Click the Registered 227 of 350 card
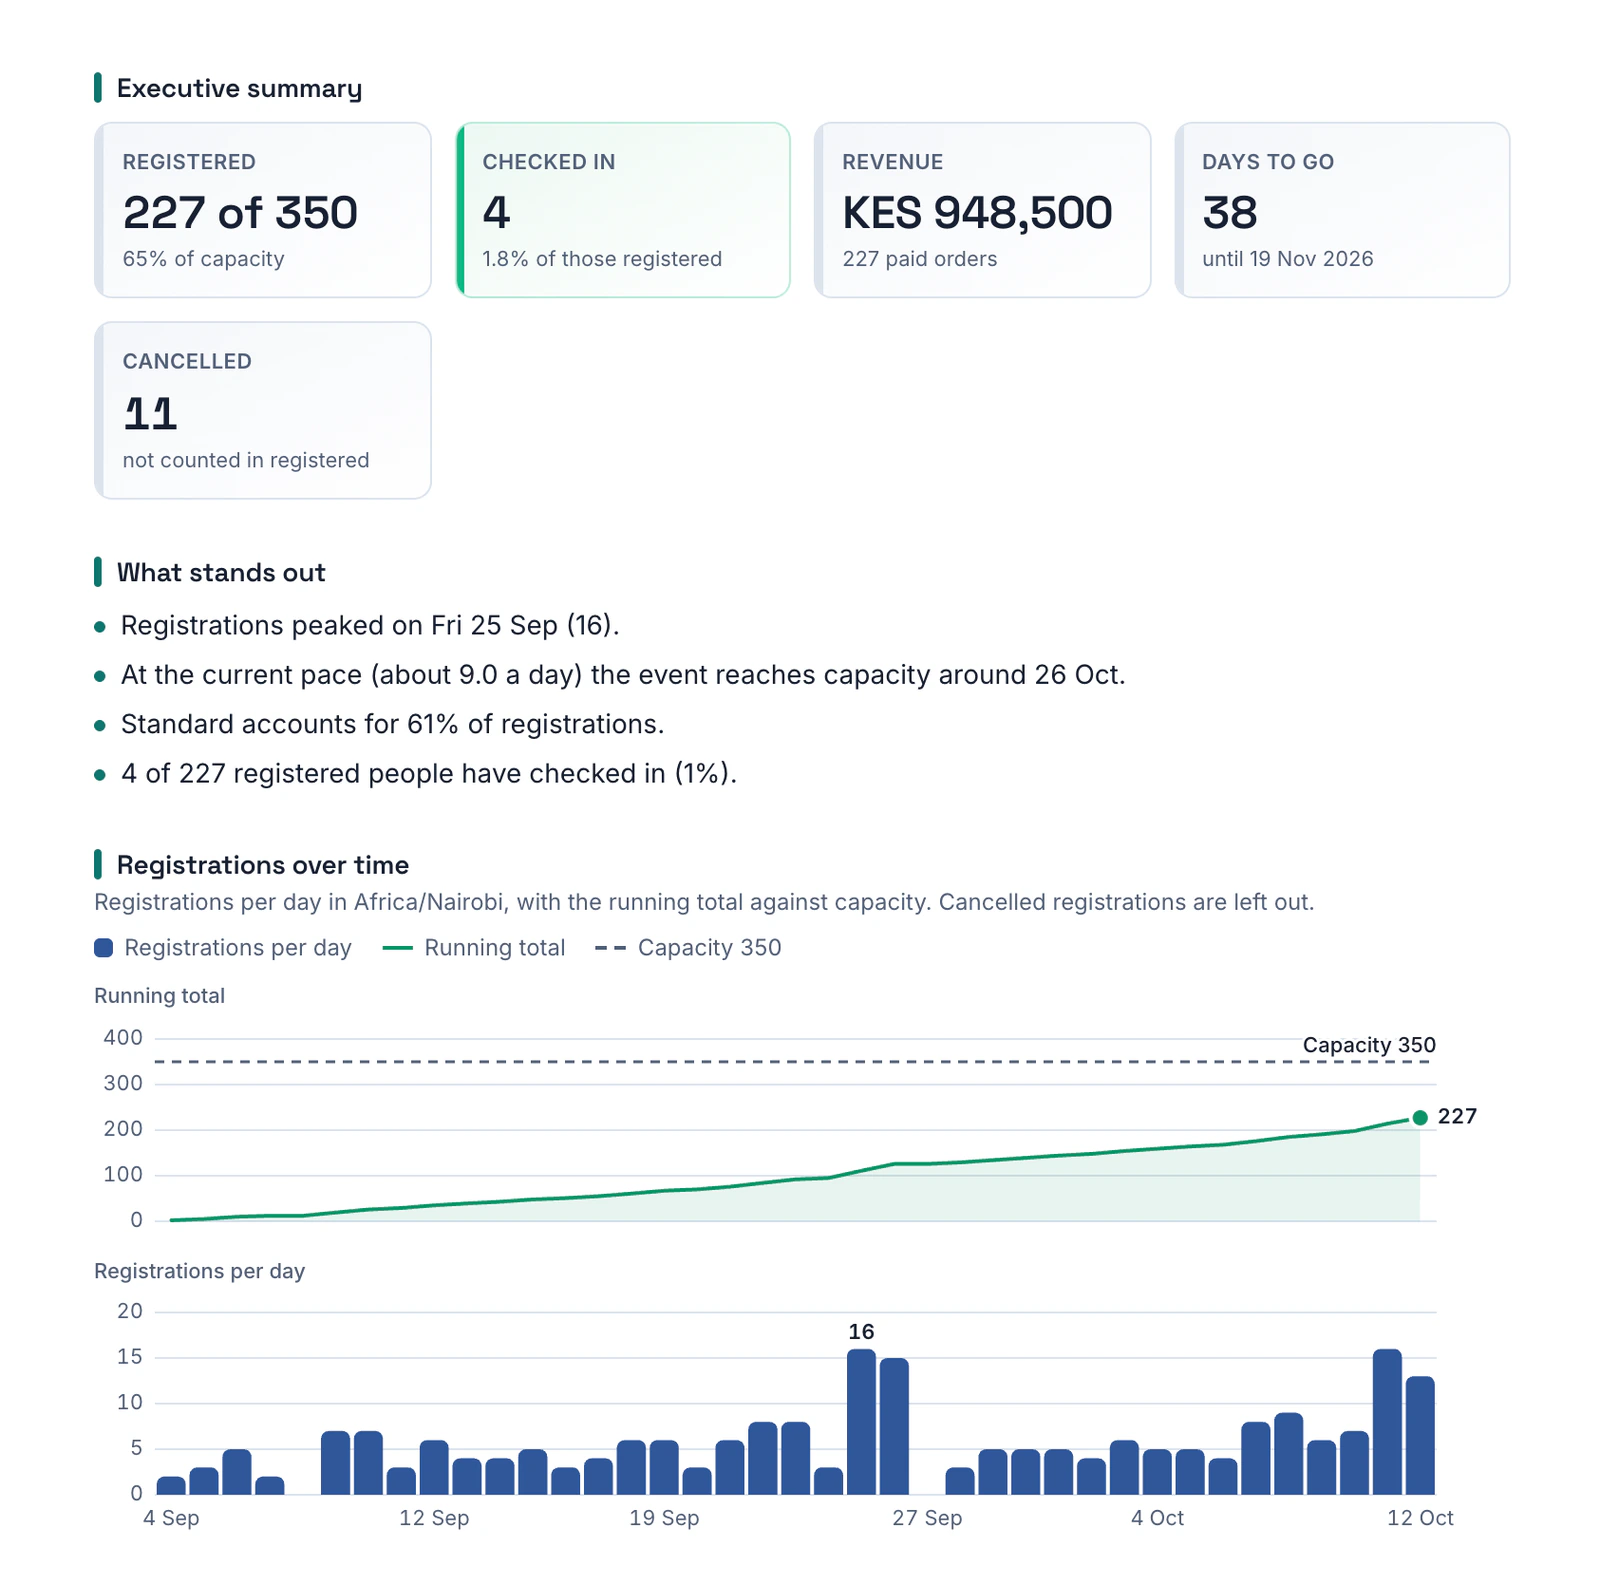This screenshot has width=1600, height=1569. click(263, 210)
